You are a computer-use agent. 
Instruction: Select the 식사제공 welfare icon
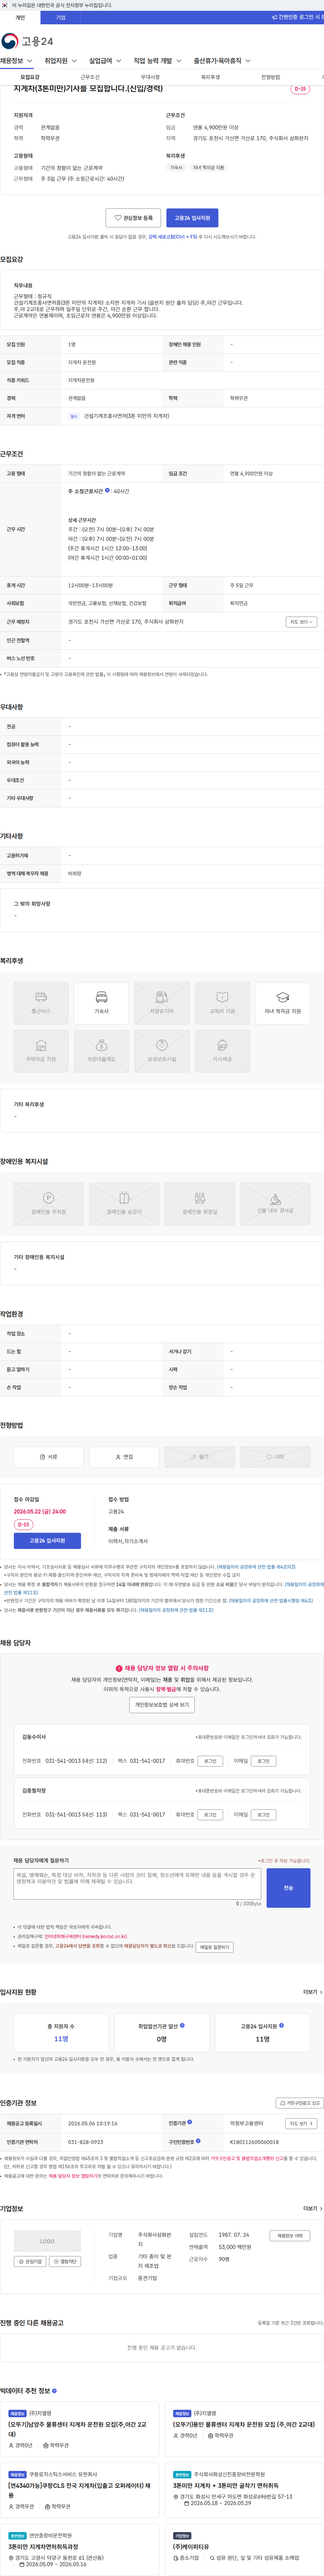222,1051
